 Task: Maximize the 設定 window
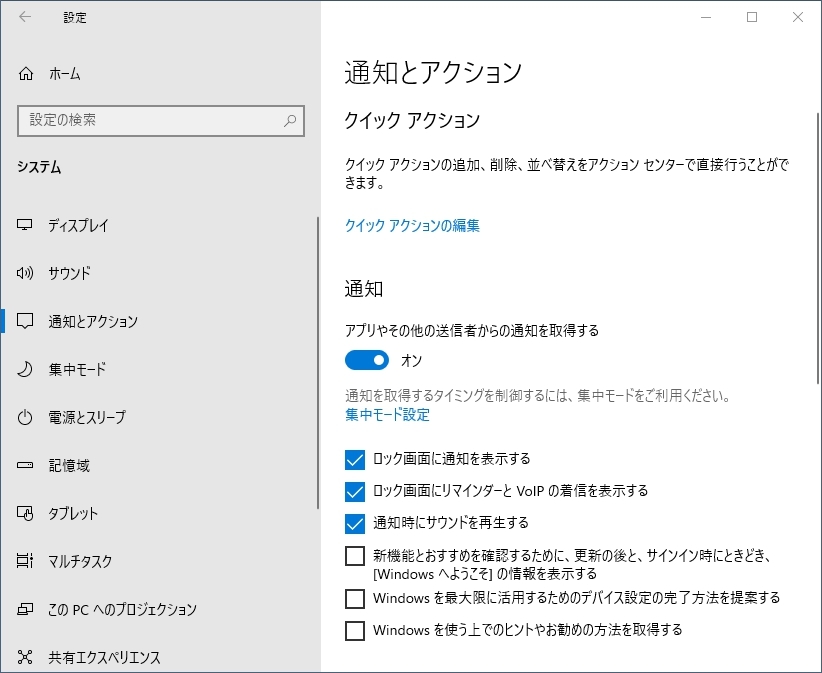[752, 17]
